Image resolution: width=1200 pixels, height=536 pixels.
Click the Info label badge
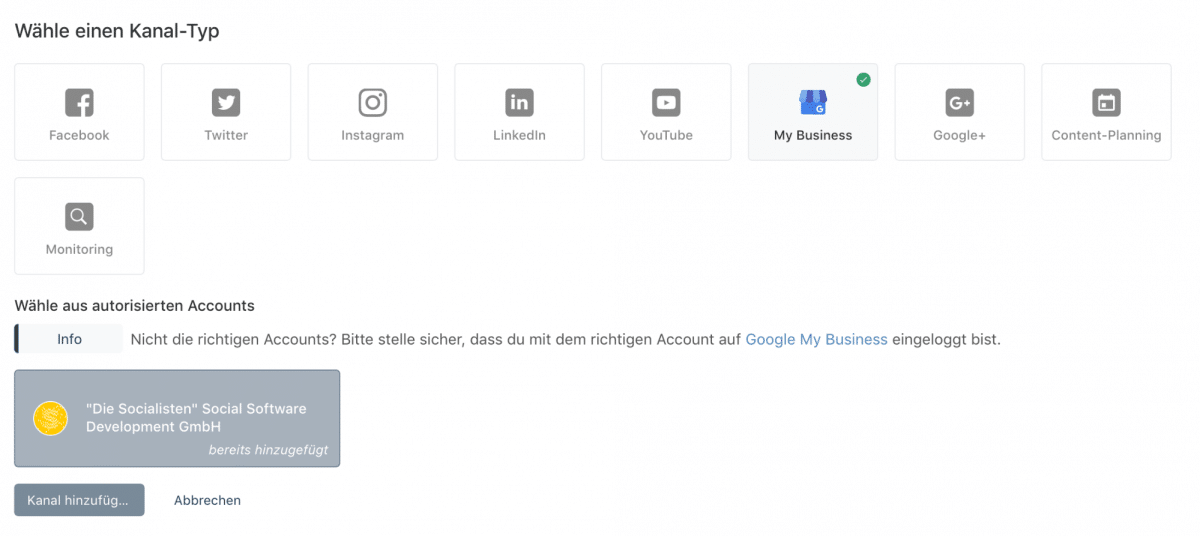point(69,339)
